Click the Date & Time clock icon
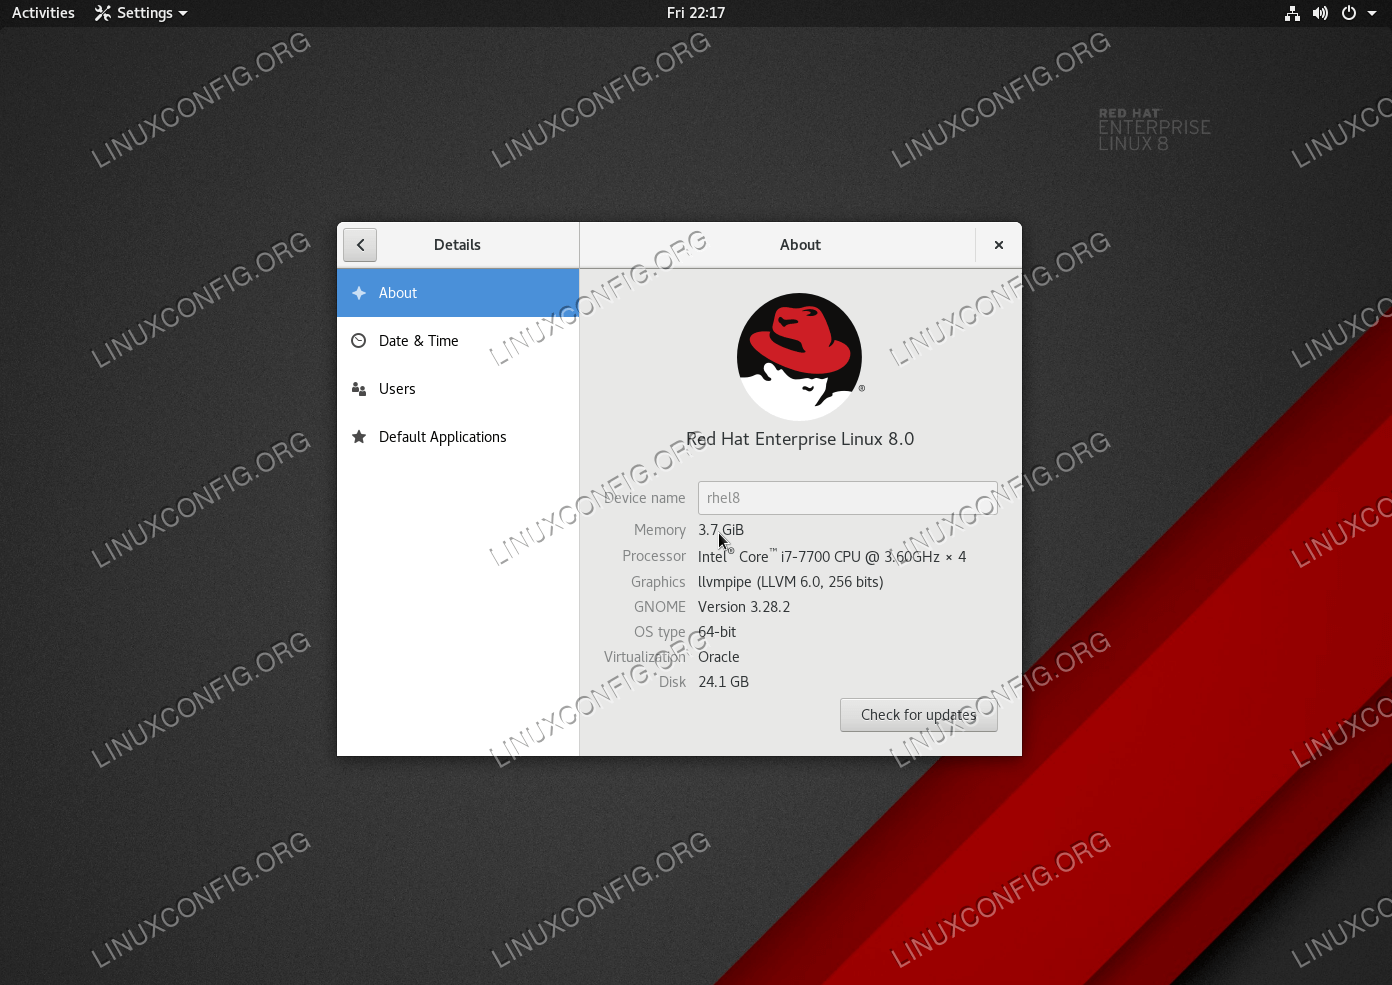Screen dimensions: 1392x985 point(359,341)
